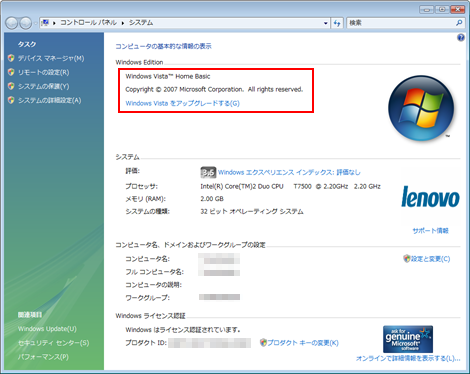Image resolution: width=470 pixels, height=374 pixels.
Task: Click inside the 検索 search field
Action: coord(400,23)
